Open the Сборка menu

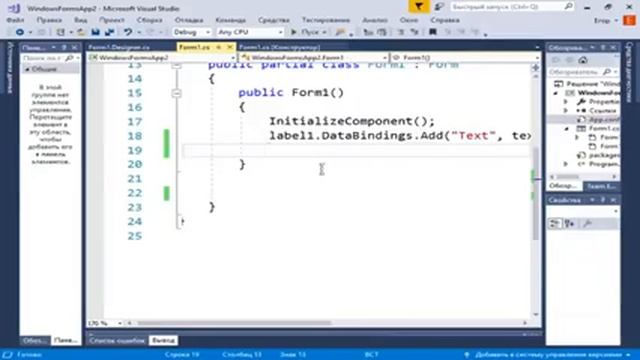coord(149,20)
